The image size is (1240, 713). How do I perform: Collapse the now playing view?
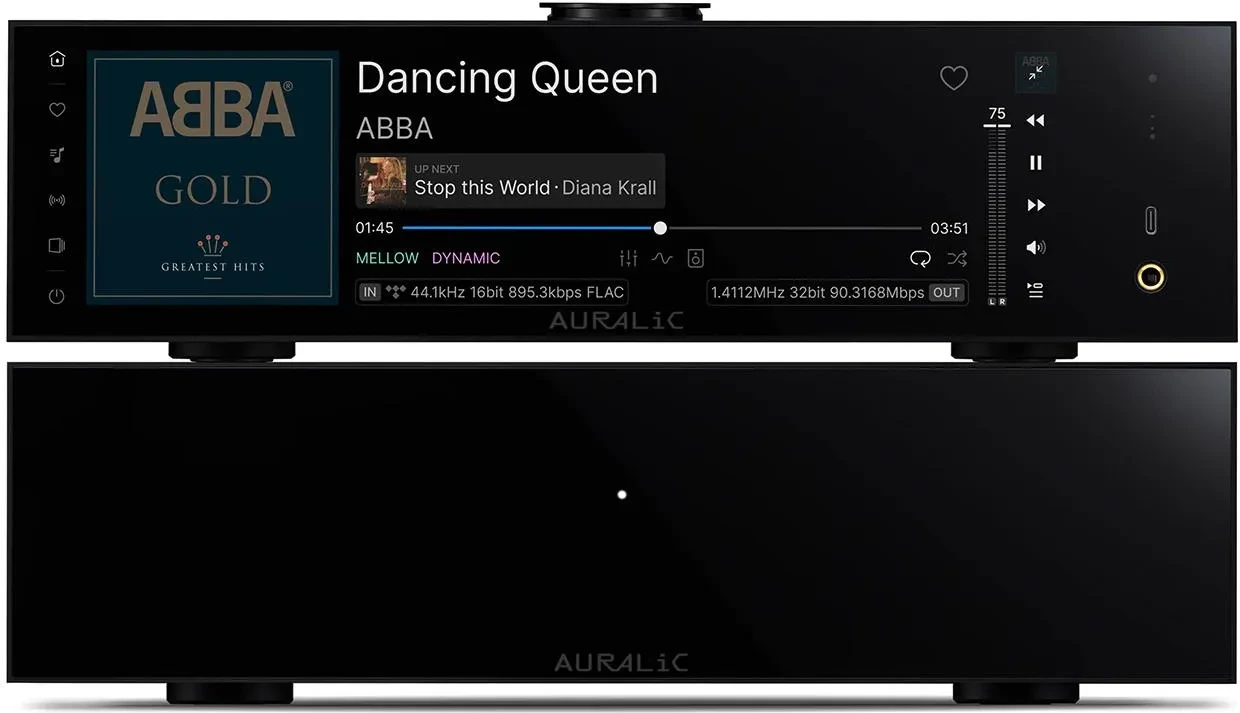pyautogui.click(x=1036, y=71)
